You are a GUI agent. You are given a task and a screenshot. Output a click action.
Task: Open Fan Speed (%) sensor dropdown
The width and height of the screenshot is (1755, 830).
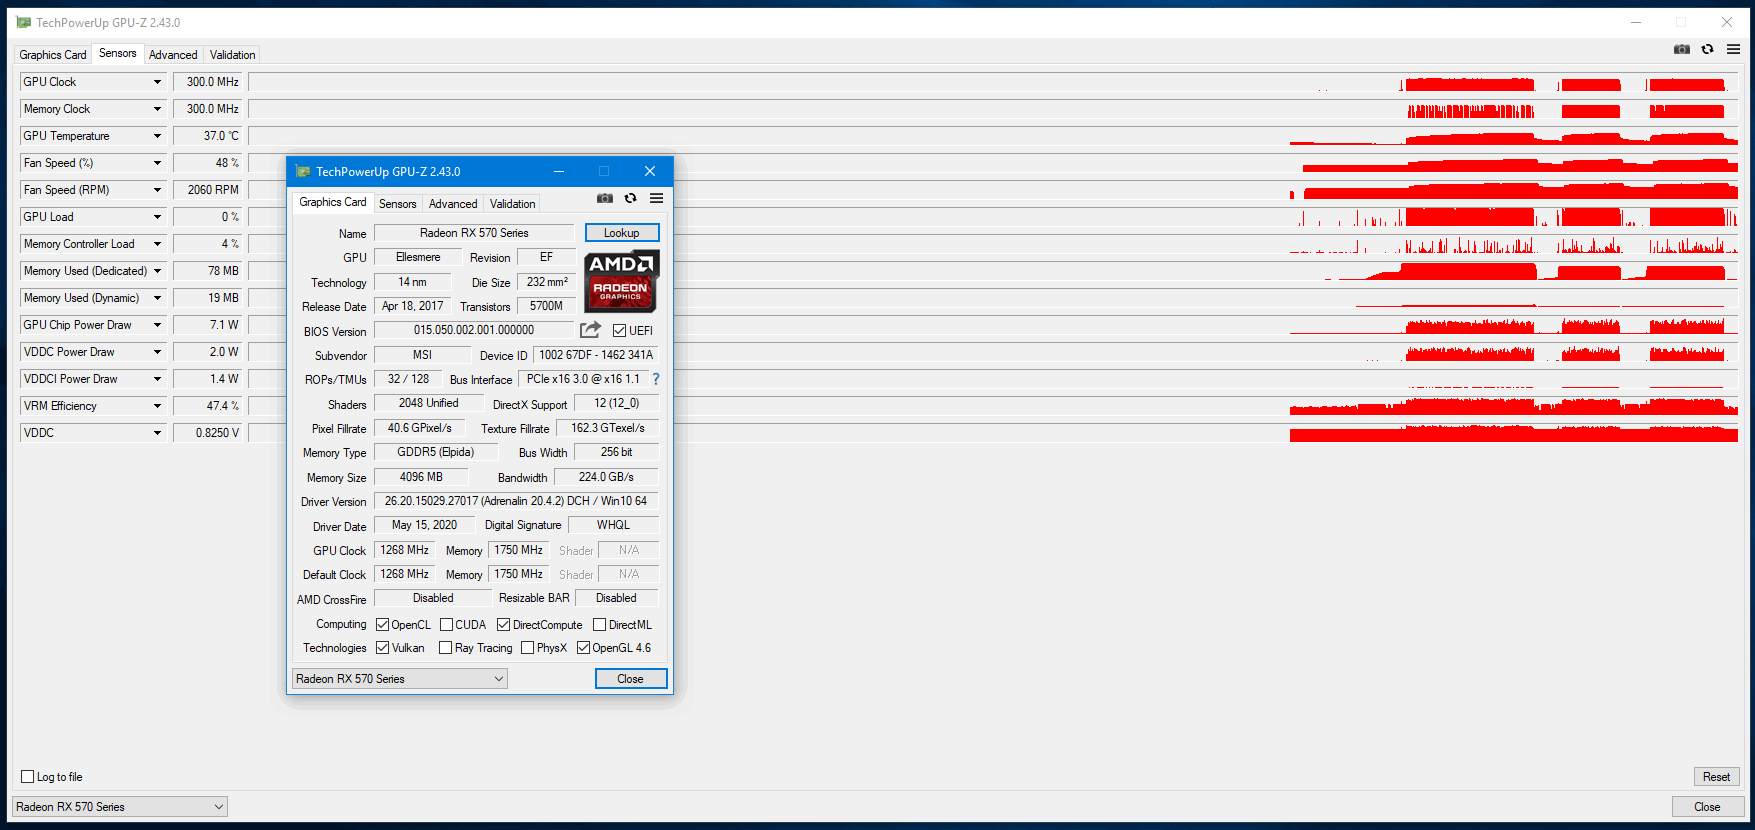157,163
